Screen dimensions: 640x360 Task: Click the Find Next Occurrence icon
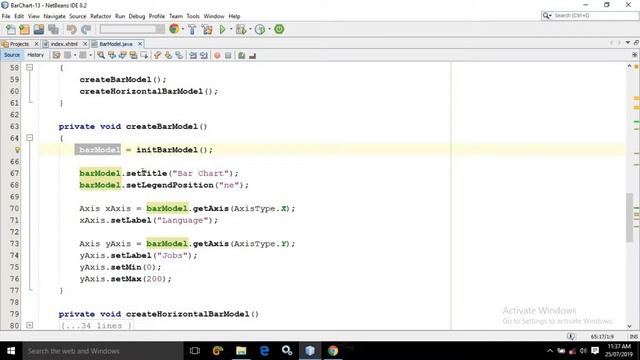(122, 55)
